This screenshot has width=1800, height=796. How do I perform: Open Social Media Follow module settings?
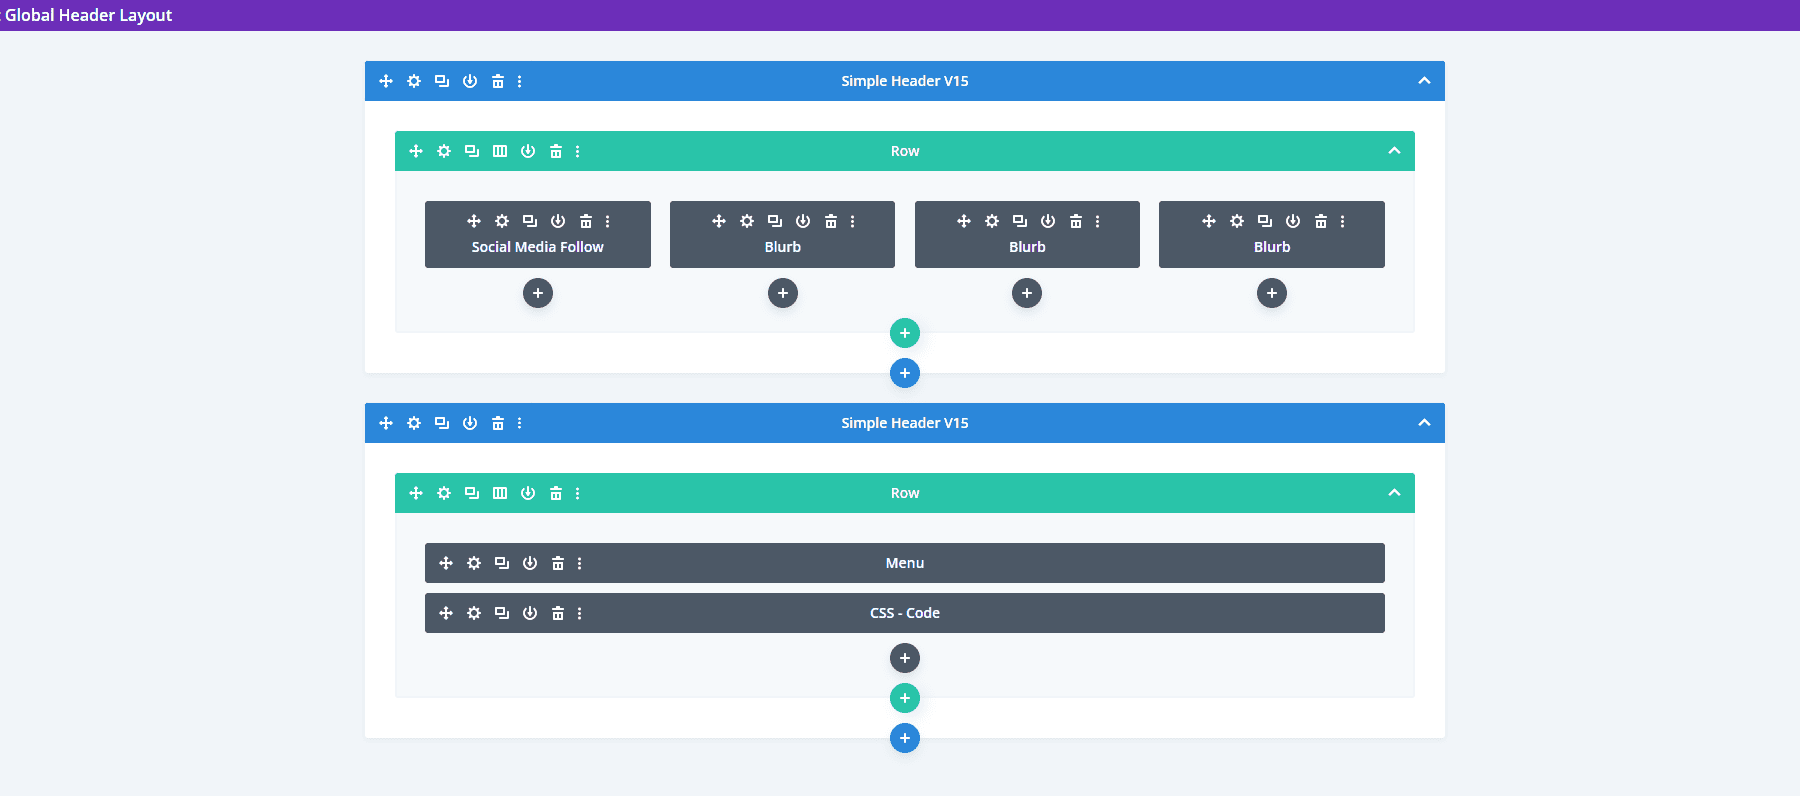(x=502, y=221)
